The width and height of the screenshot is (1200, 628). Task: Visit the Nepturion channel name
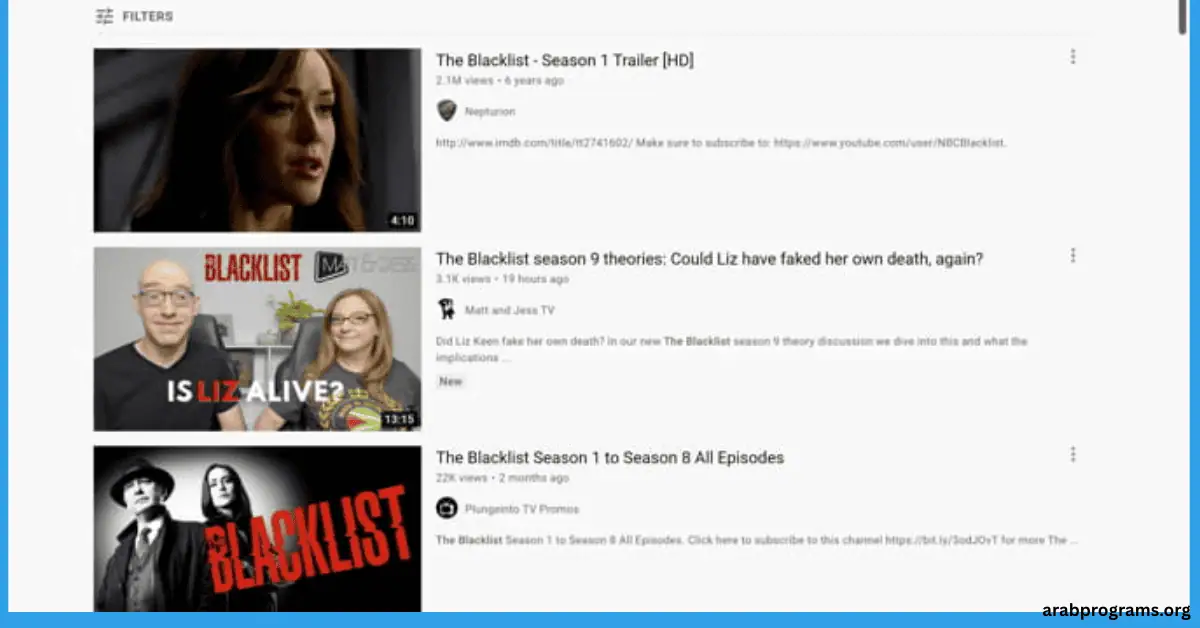tap(490, 112)
